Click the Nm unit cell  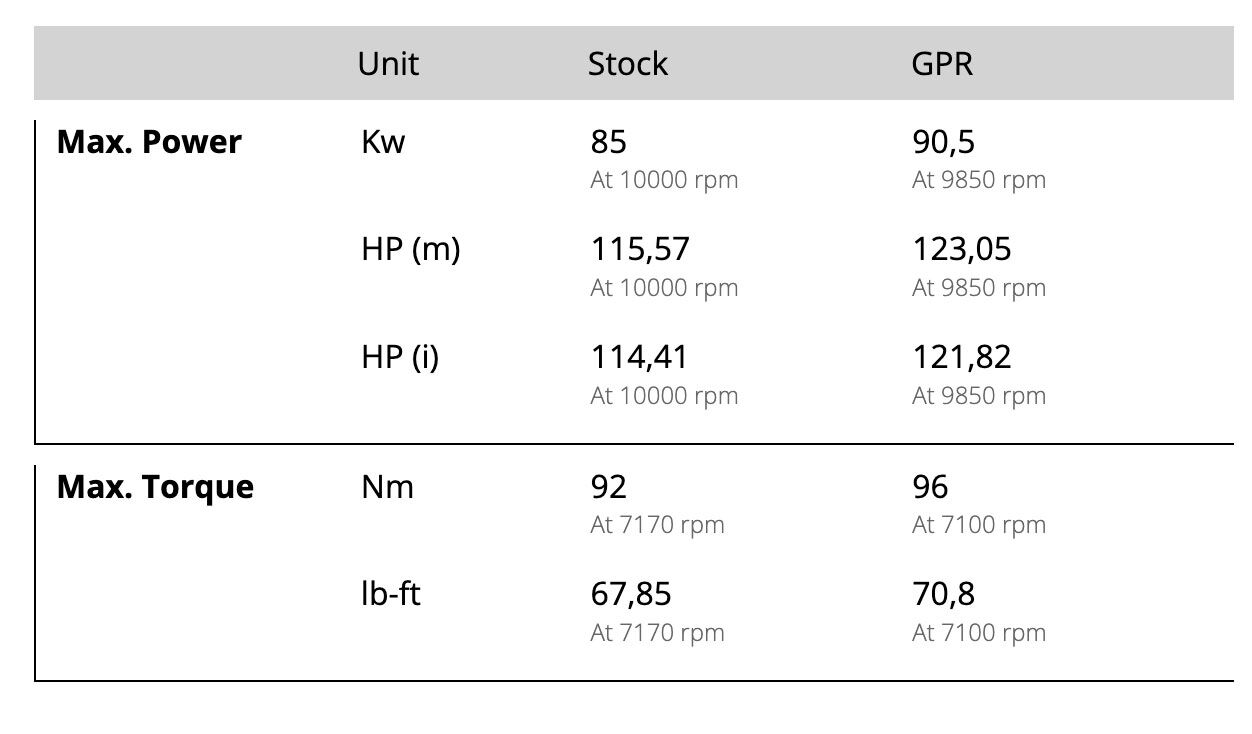[x=387, y=487]
